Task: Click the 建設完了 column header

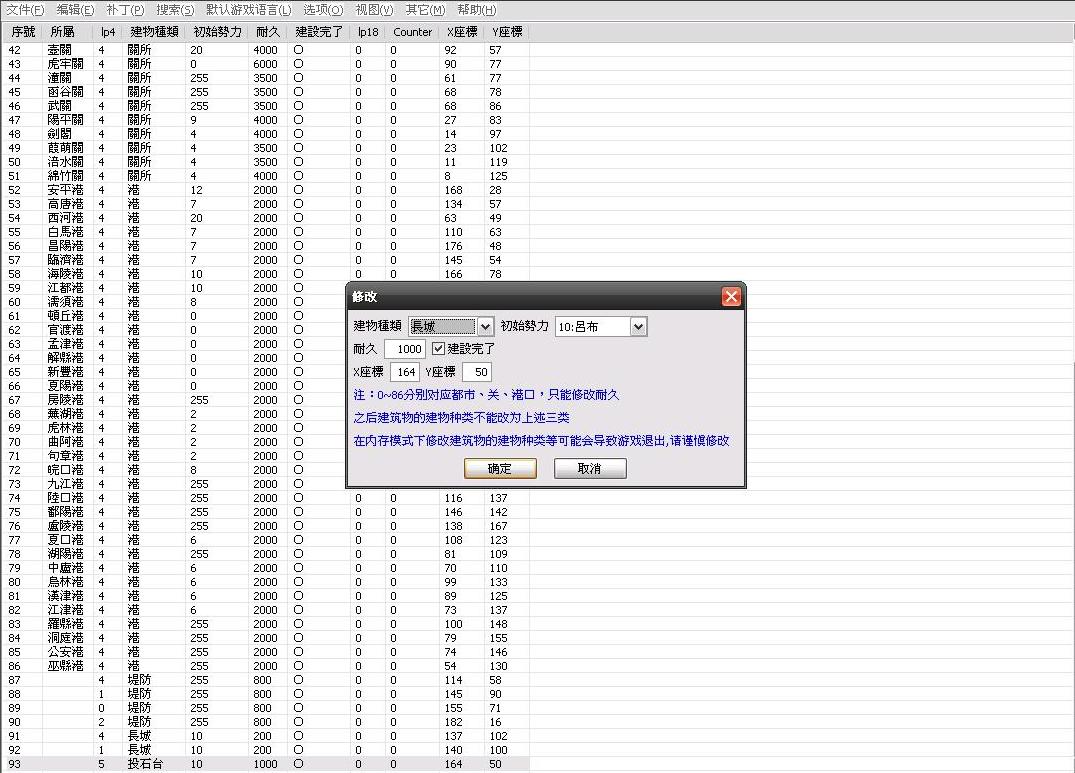Action: [319, 32]
